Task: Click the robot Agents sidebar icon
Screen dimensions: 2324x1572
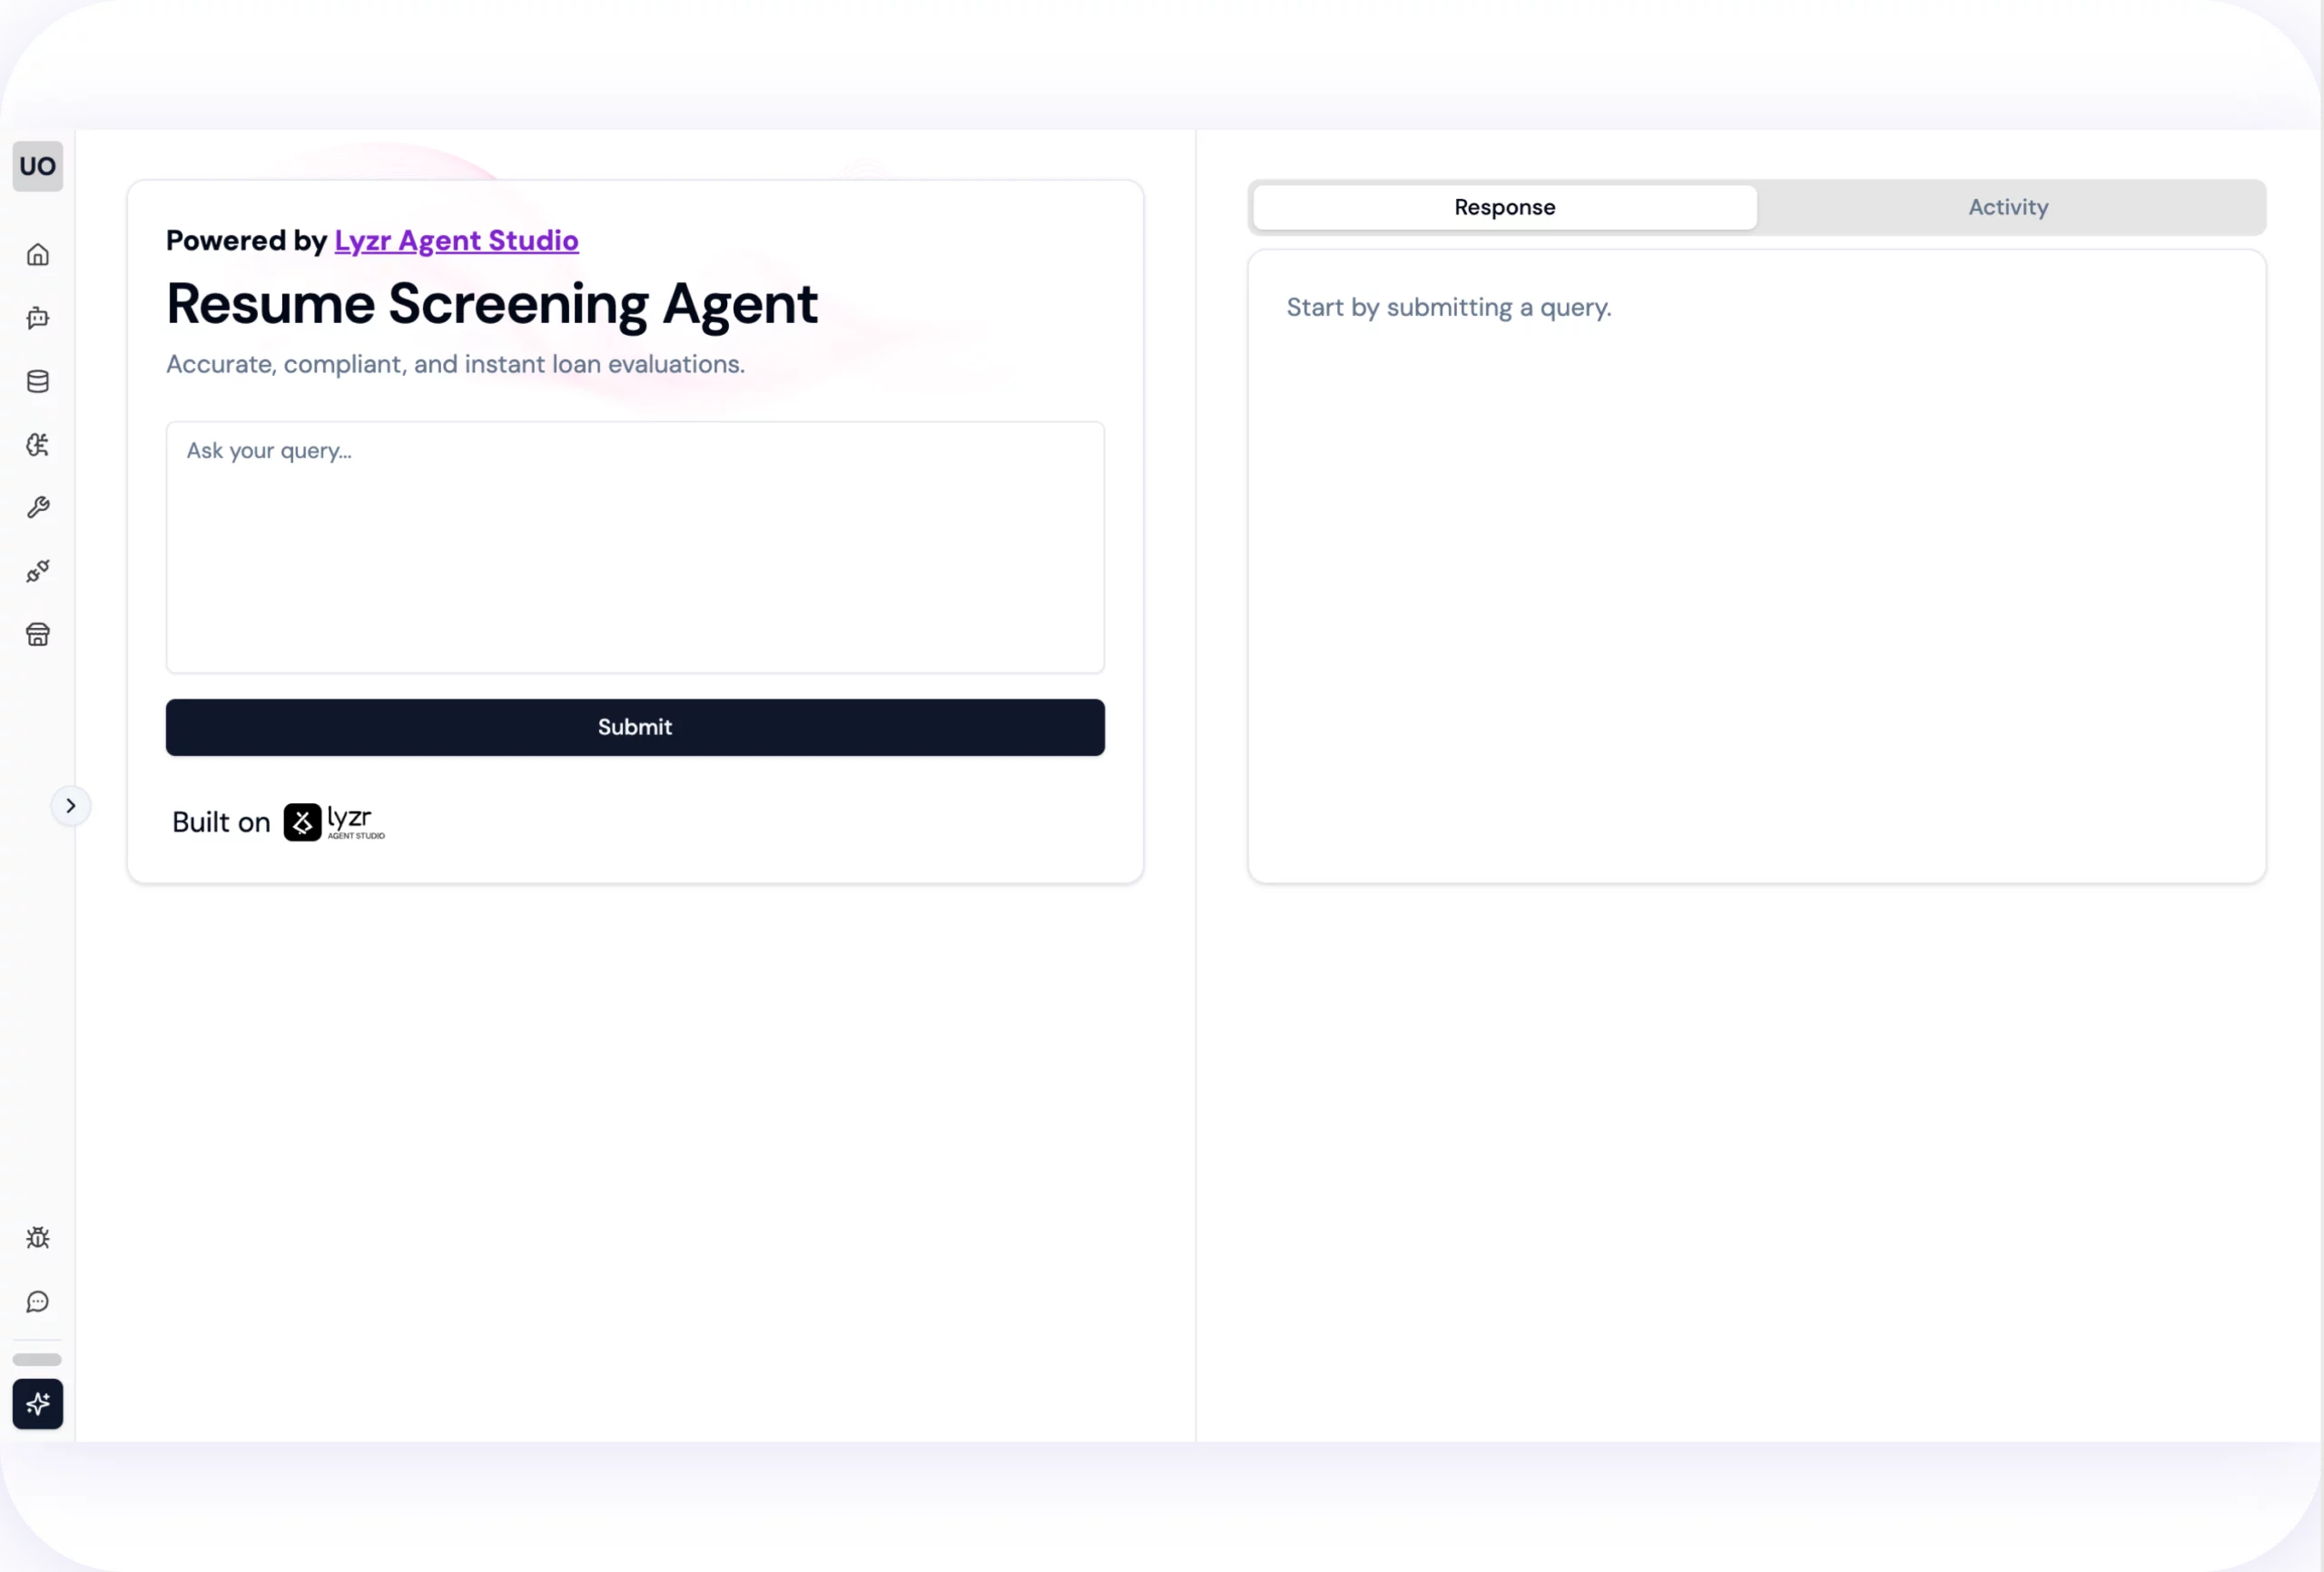Action: point(38,318)
